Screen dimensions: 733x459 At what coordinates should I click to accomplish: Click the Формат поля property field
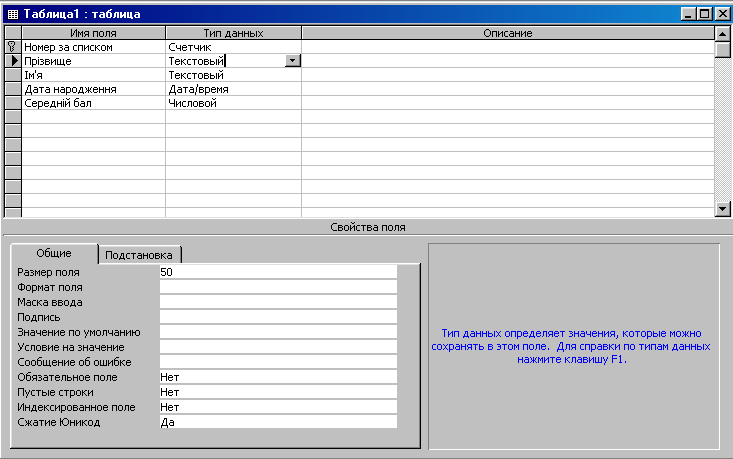coord(278,287)
